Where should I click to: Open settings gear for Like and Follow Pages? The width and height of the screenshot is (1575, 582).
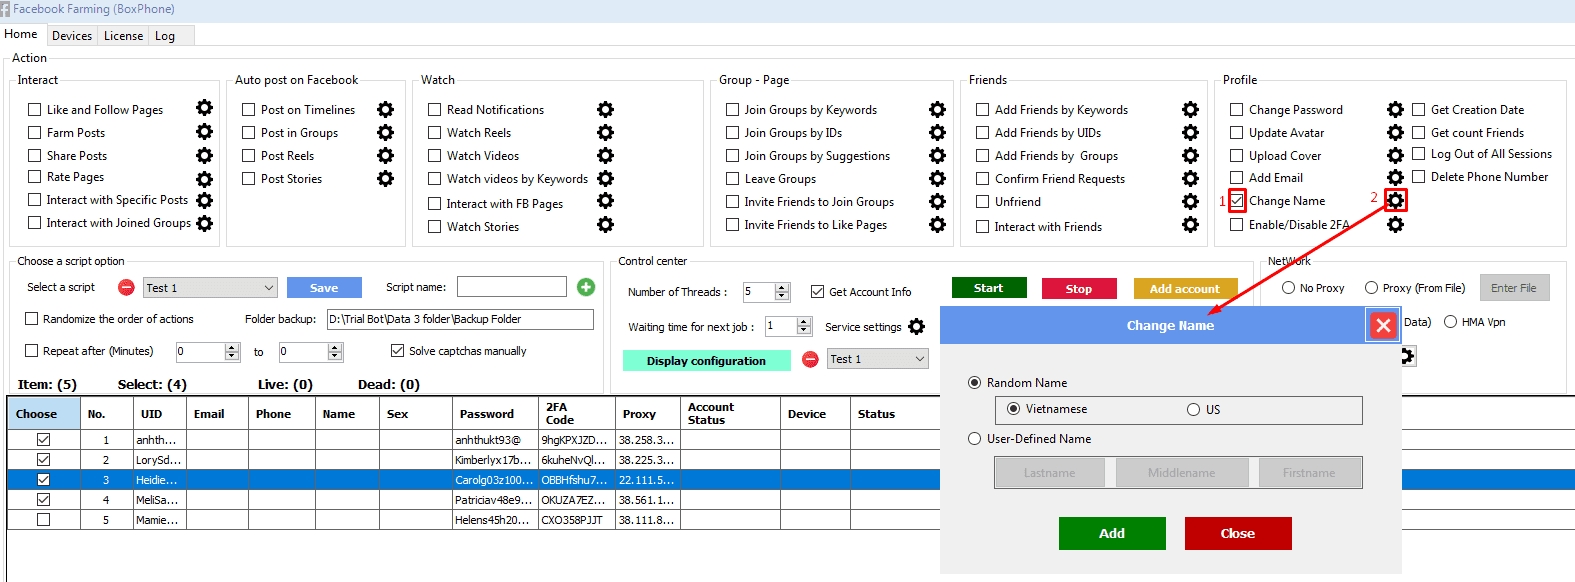(204, 108)
